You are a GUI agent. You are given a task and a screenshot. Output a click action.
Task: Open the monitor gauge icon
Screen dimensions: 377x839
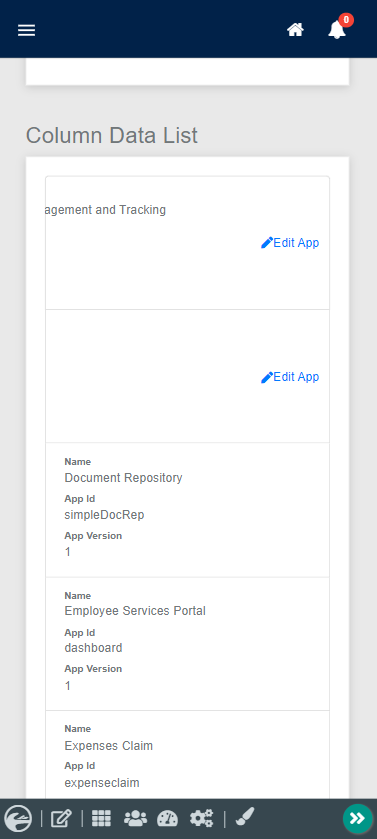click(167, 818)
